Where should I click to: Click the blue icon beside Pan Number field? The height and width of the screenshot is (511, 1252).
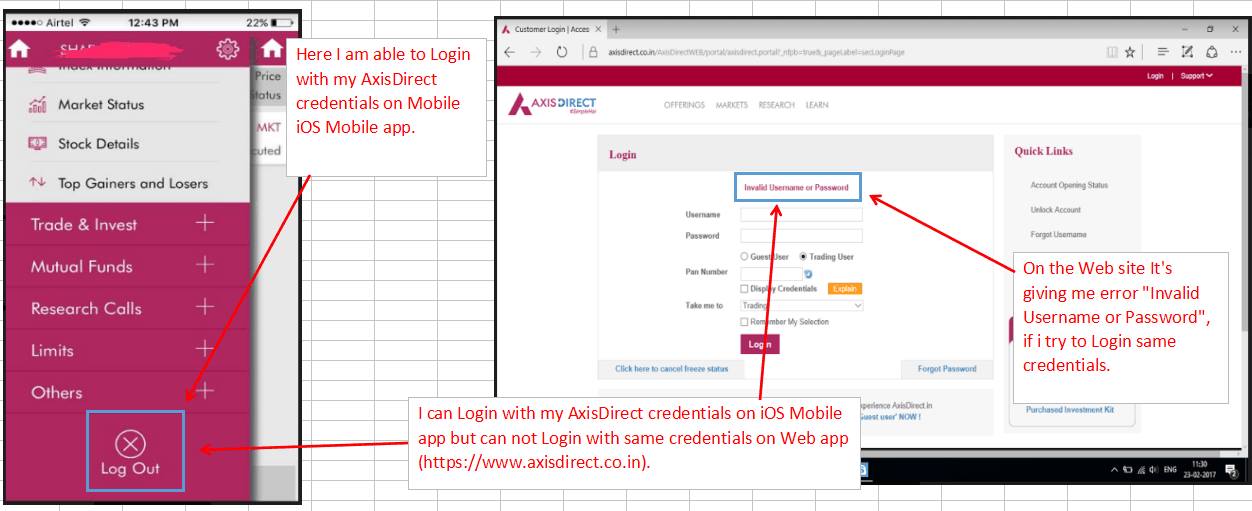(x=808, y=274)
